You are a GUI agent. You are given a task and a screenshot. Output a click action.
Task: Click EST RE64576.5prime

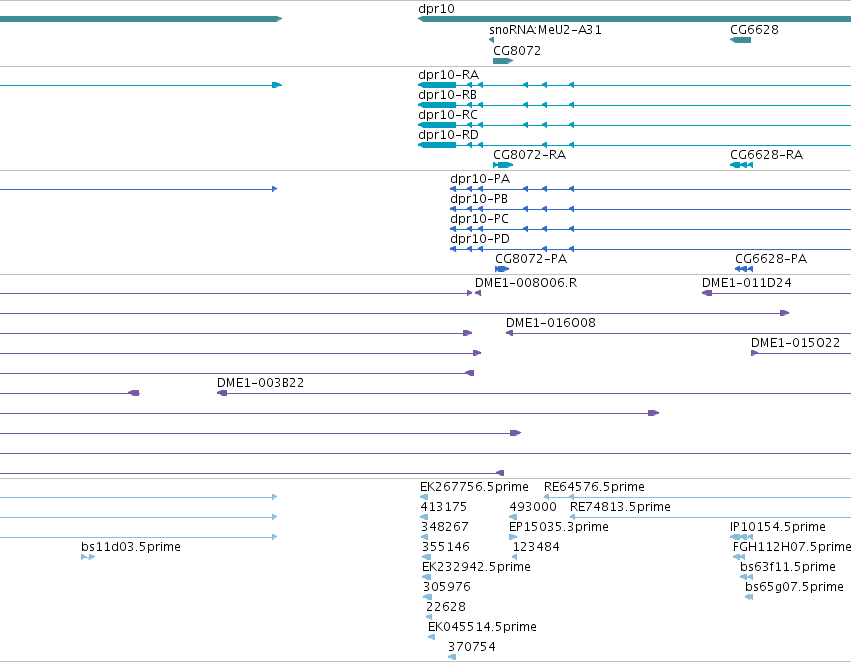pos(594,487)
